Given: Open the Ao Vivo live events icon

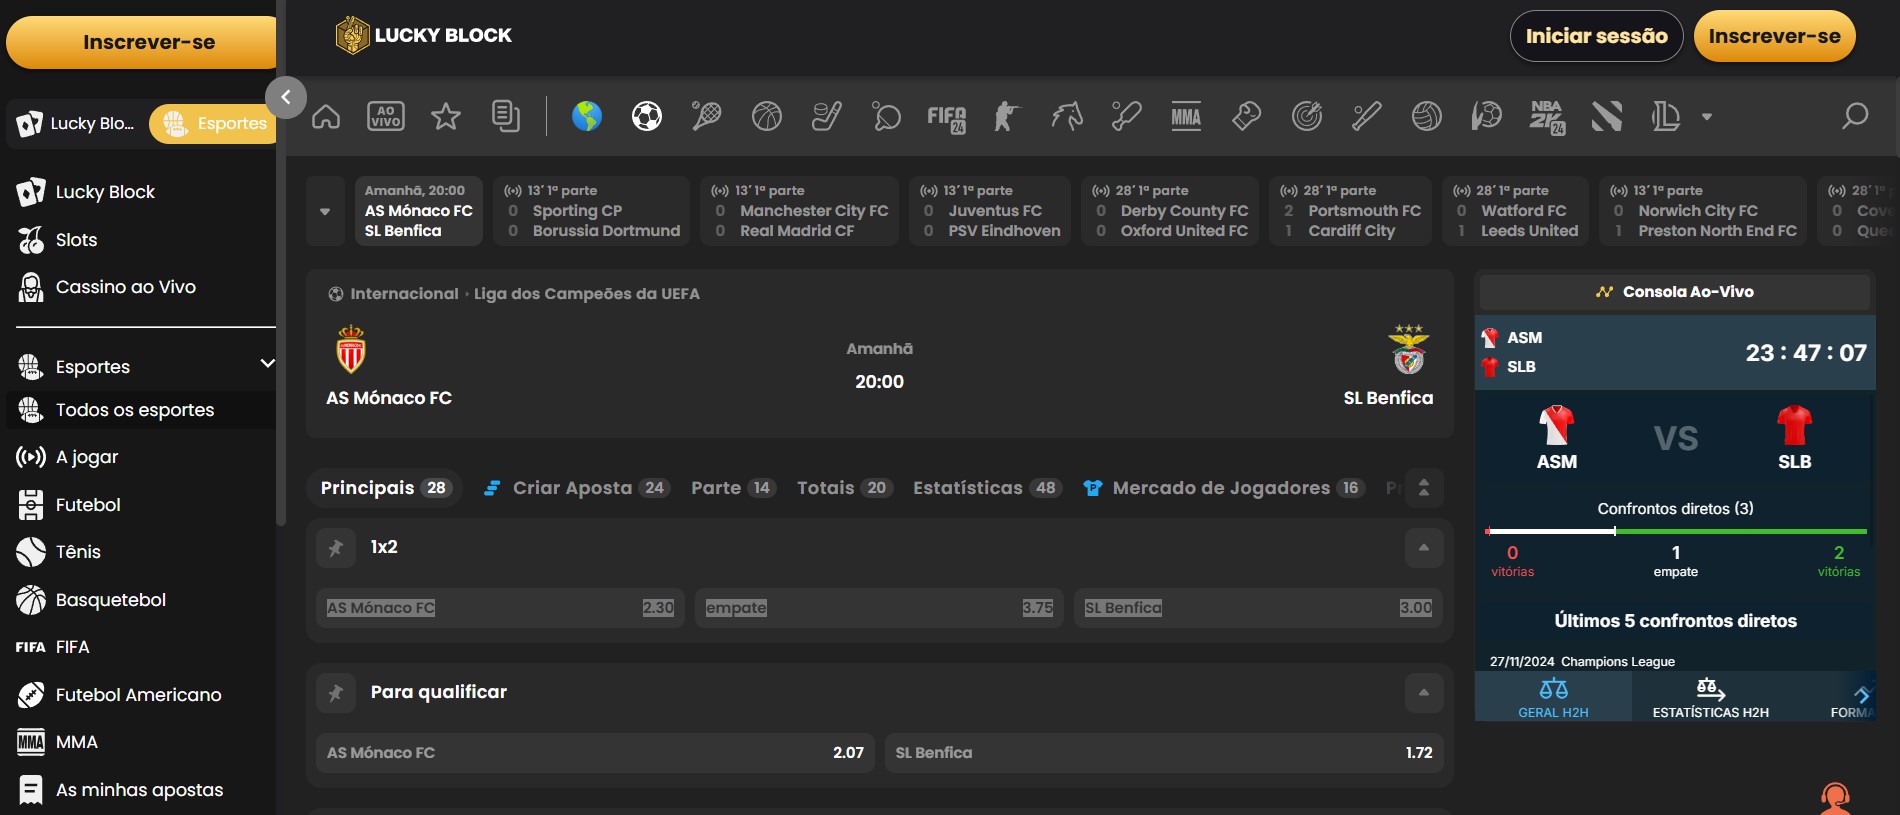Looking at the screenshot, I should pos(386,117).
